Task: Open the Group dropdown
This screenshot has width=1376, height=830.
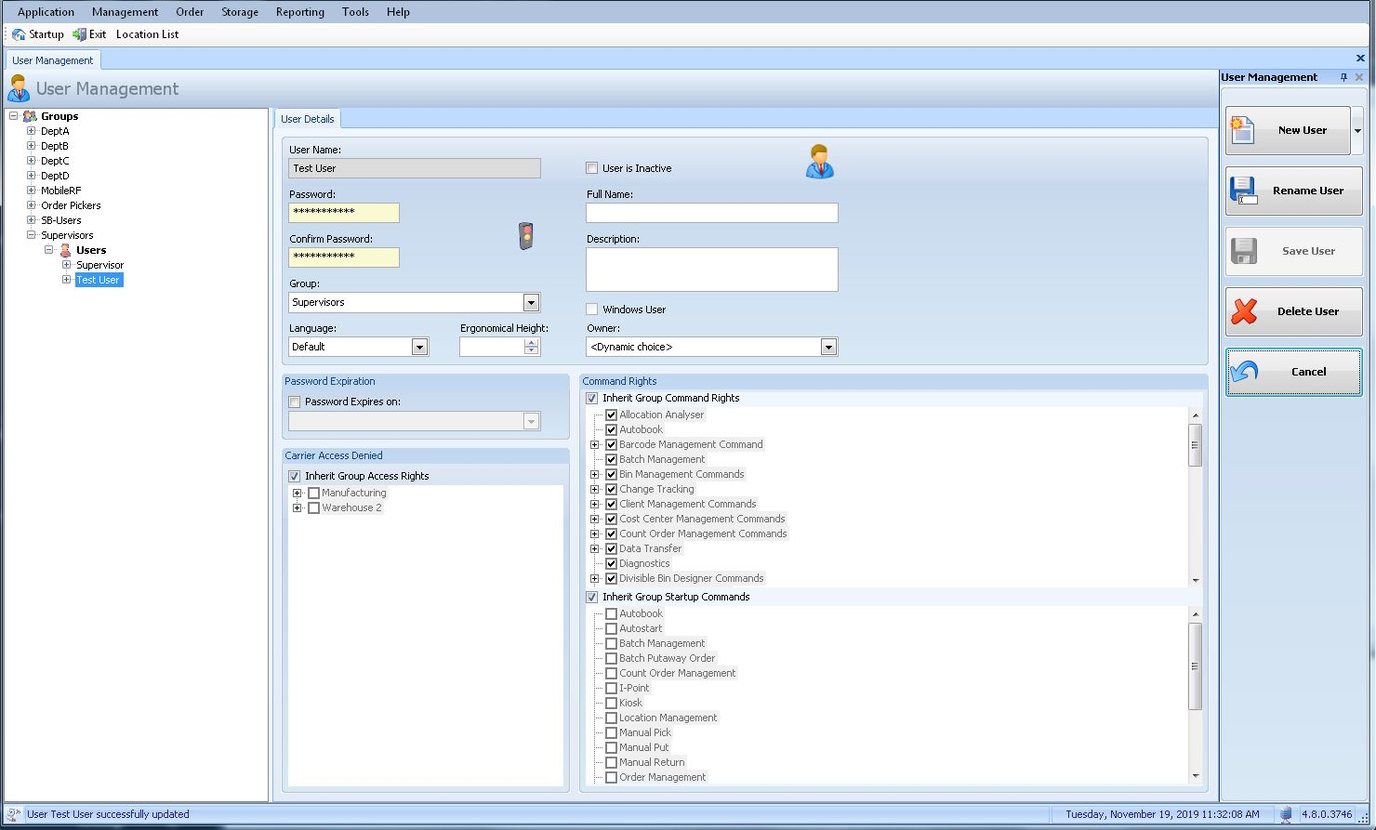Action: point(531,302)
